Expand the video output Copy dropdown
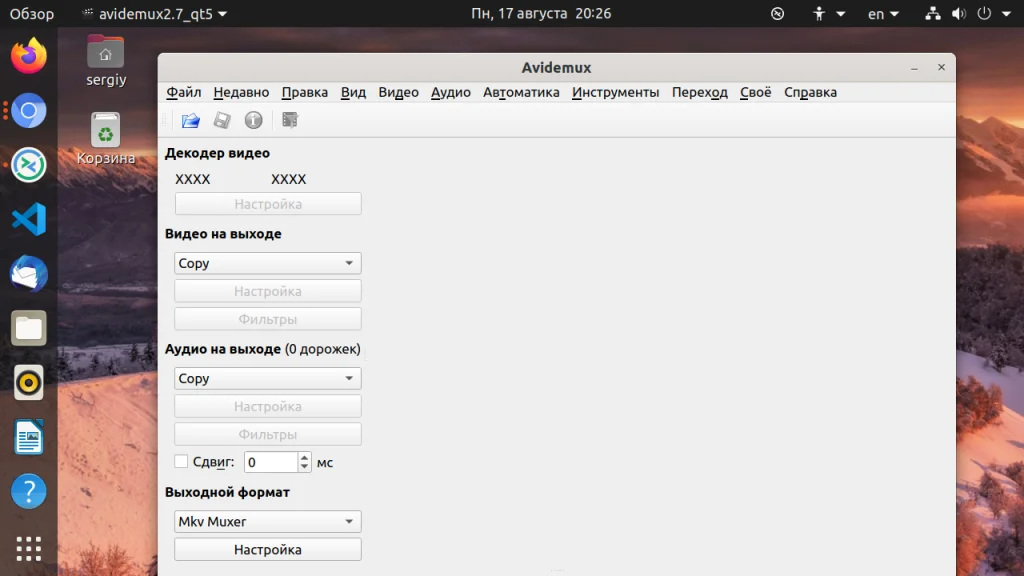Image resolution: width=1024 pixels, height=576 pixels. [268, 263]
